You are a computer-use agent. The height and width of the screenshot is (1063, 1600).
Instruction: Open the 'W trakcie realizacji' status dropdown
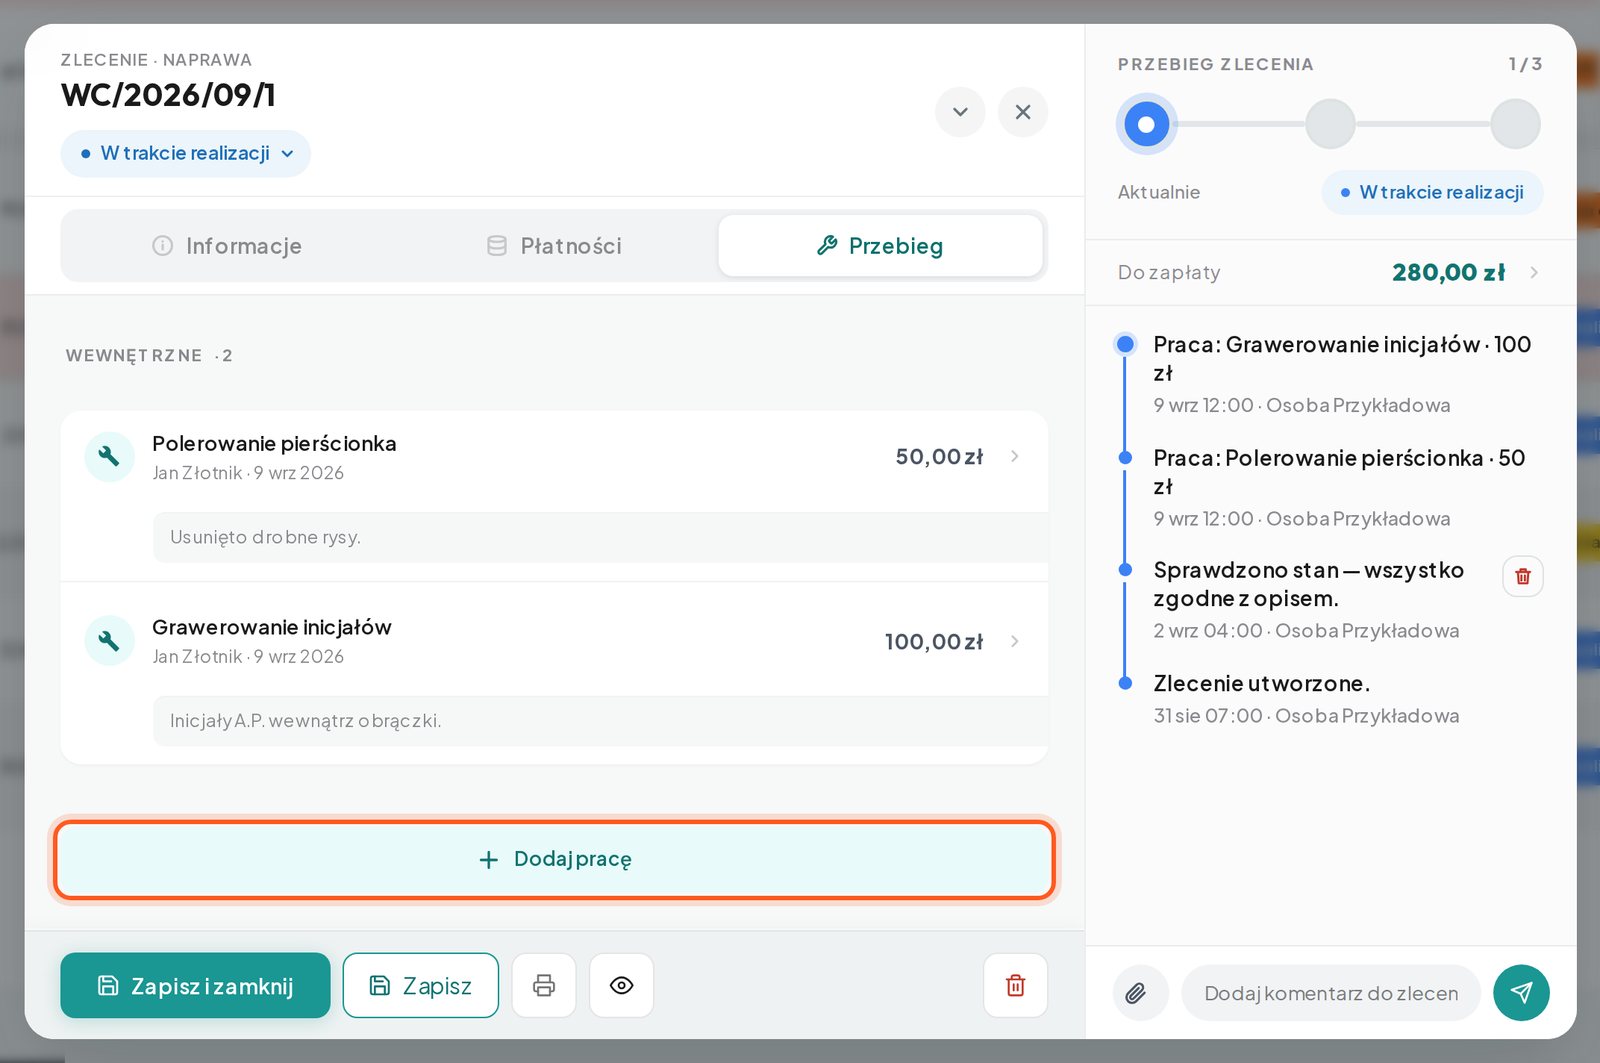pos(186,153)
